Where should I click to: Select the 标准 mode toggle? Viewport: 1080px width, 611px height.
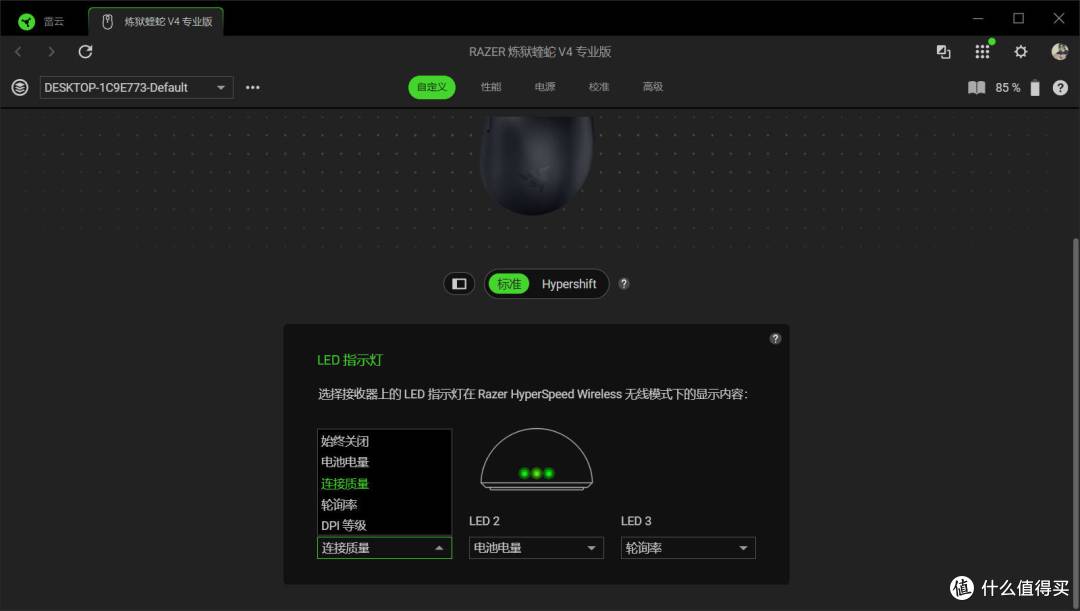510,284
